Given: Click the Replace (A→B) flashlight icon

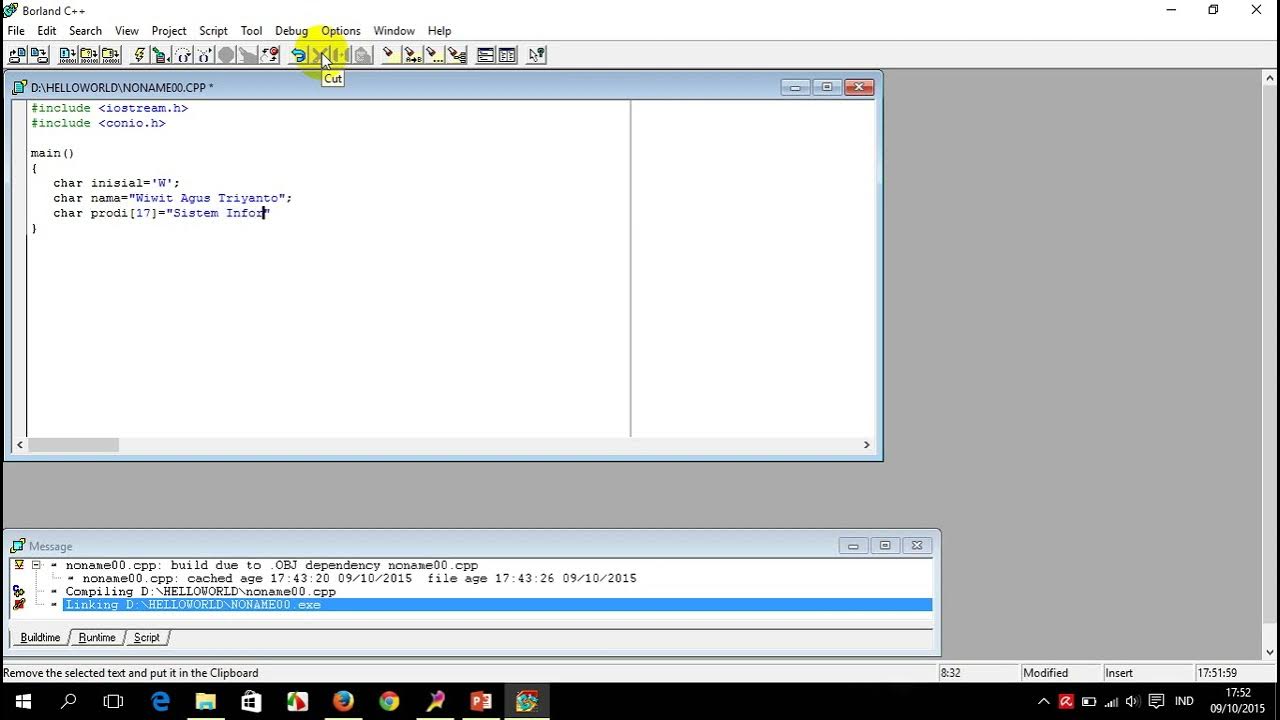Looking at the screenshot, I should coord(412,55).
